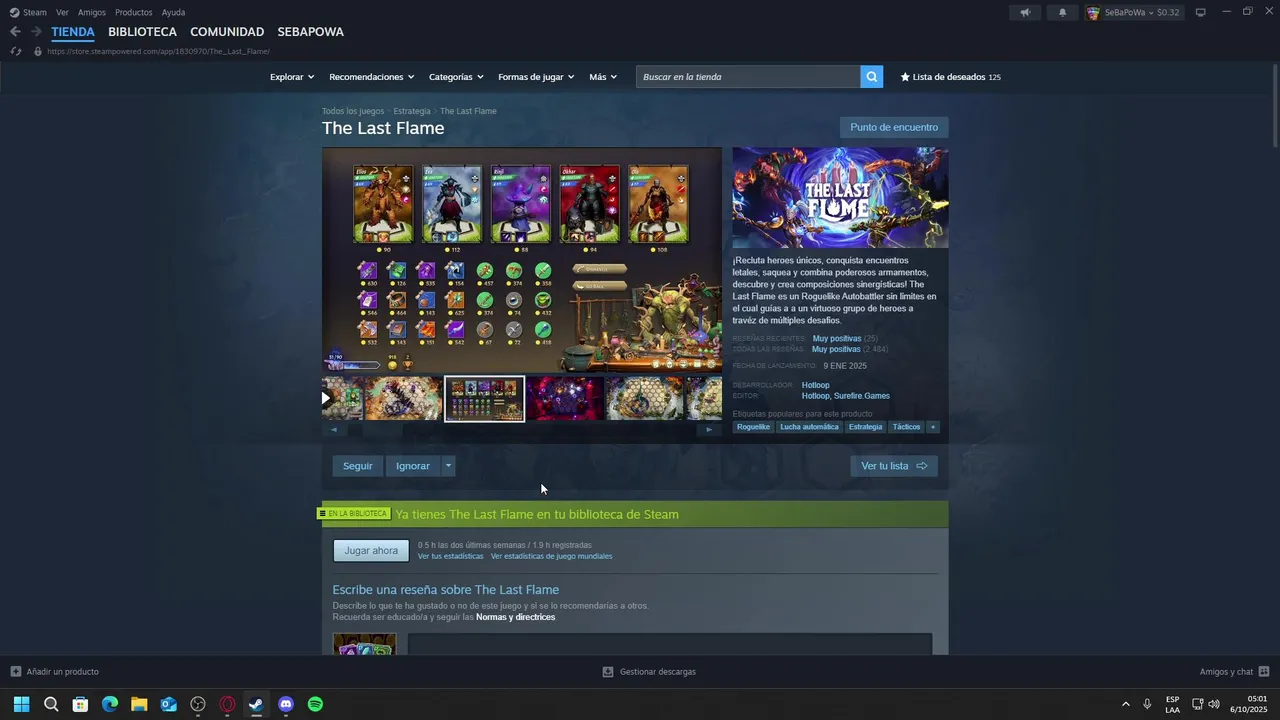Open the Microsoft Store from the taskbar
The image size is (1280, 720).
click(x=80, y=704)
